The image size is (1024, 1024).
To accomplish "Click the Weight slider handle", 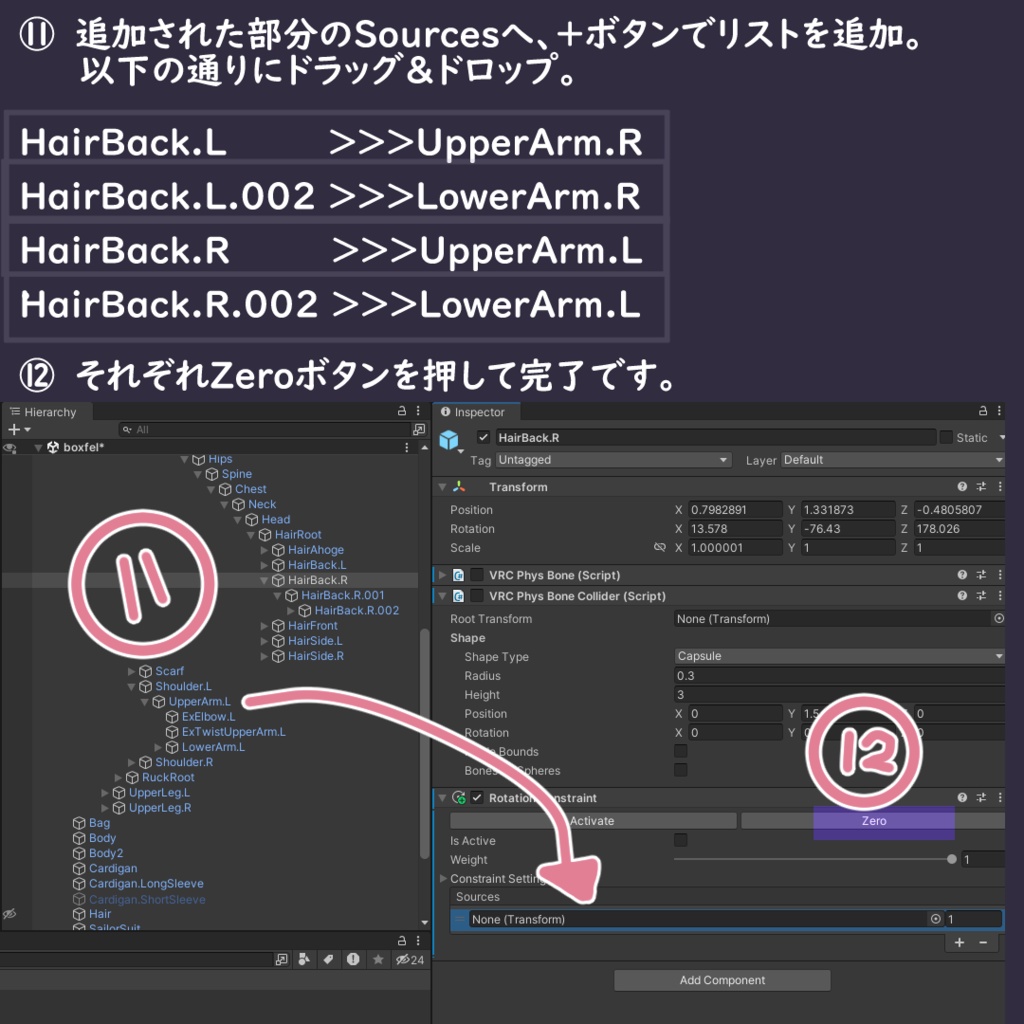I will pos(952,859).
